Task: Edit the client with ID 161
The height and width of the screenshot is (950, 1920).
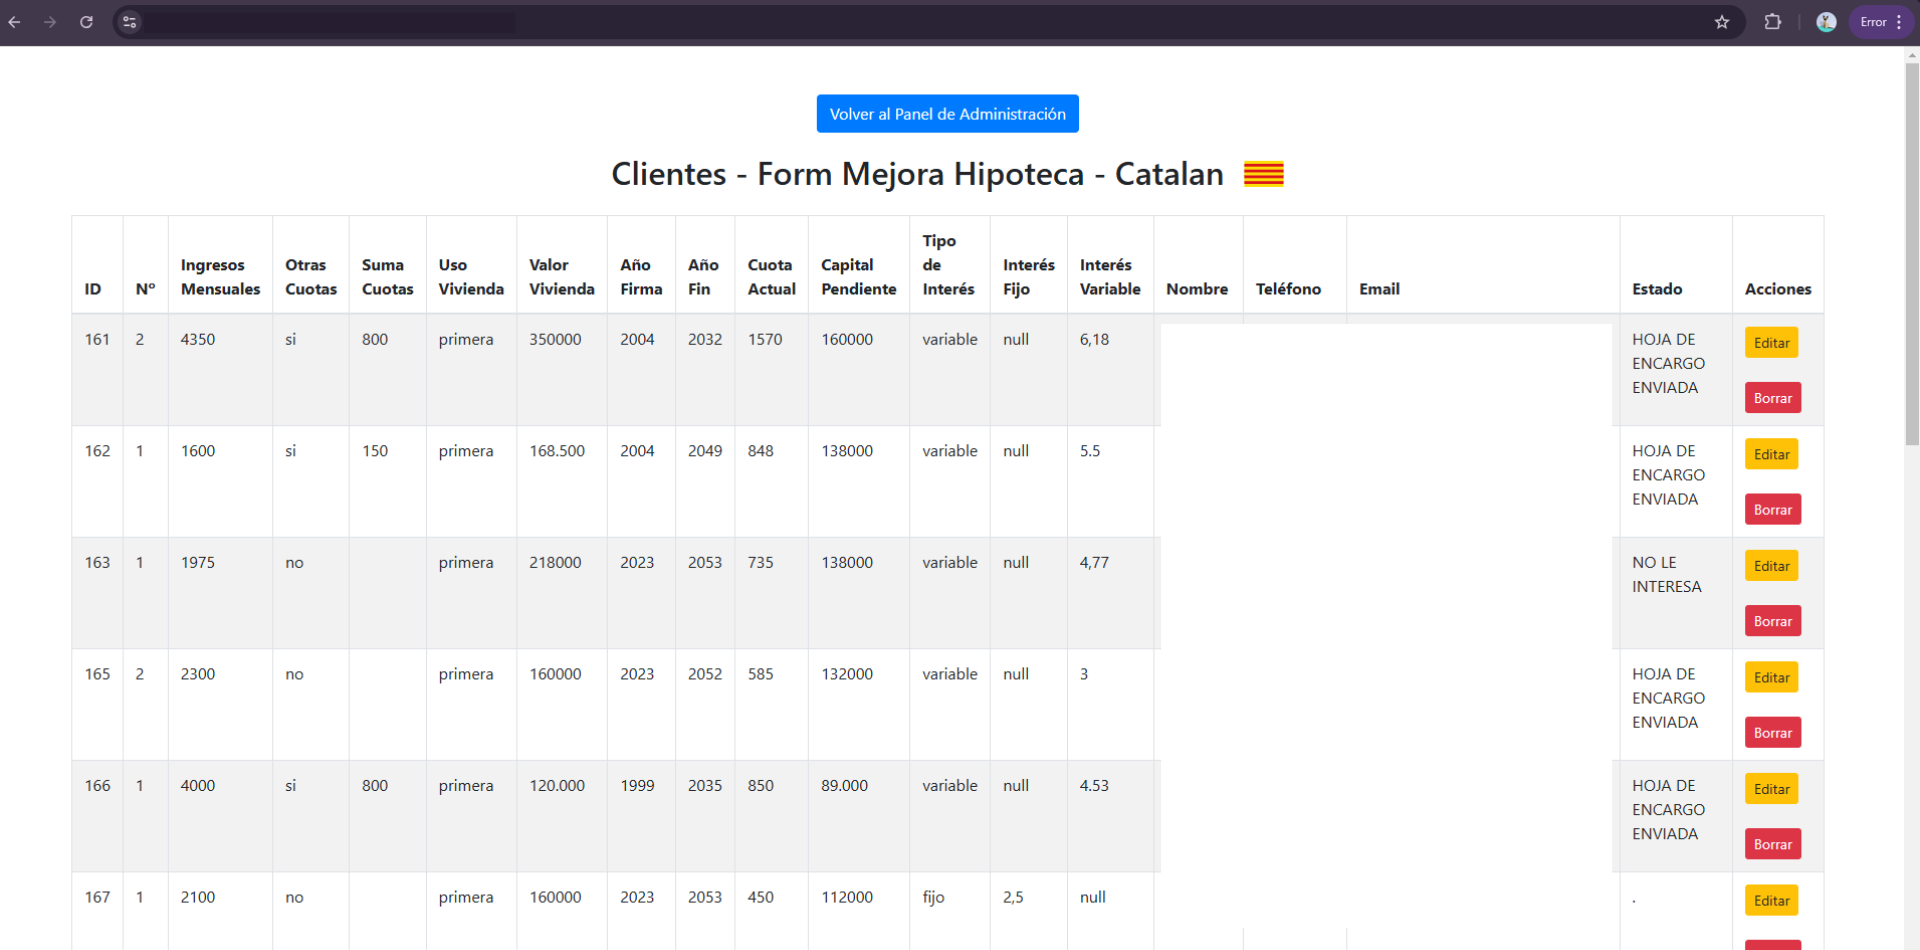Action: [x=1771, y=343]
